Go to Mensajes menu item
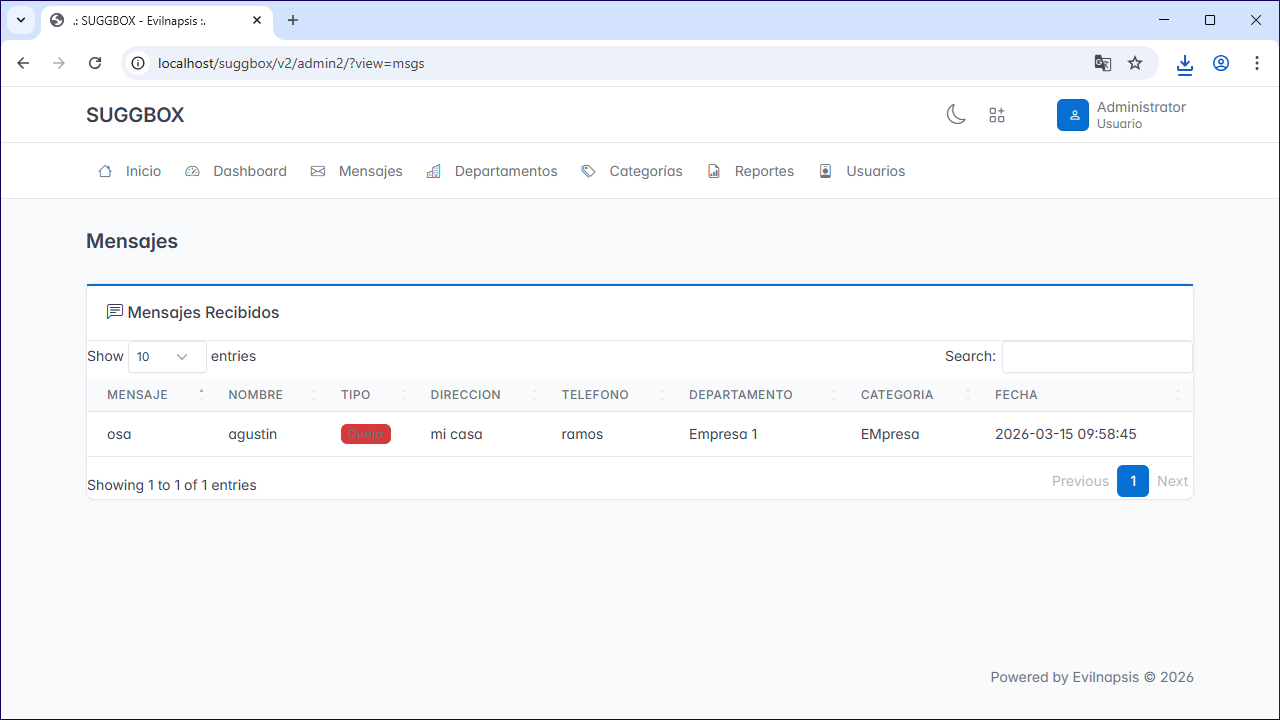1280x720 pixels. click(357, 171)
